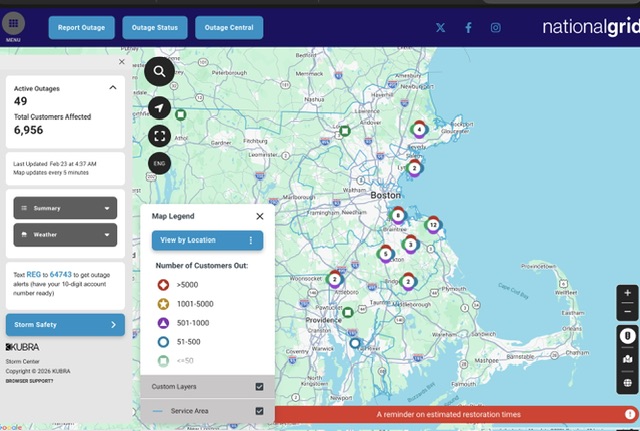Open the X (Twitter) social link

440,28
